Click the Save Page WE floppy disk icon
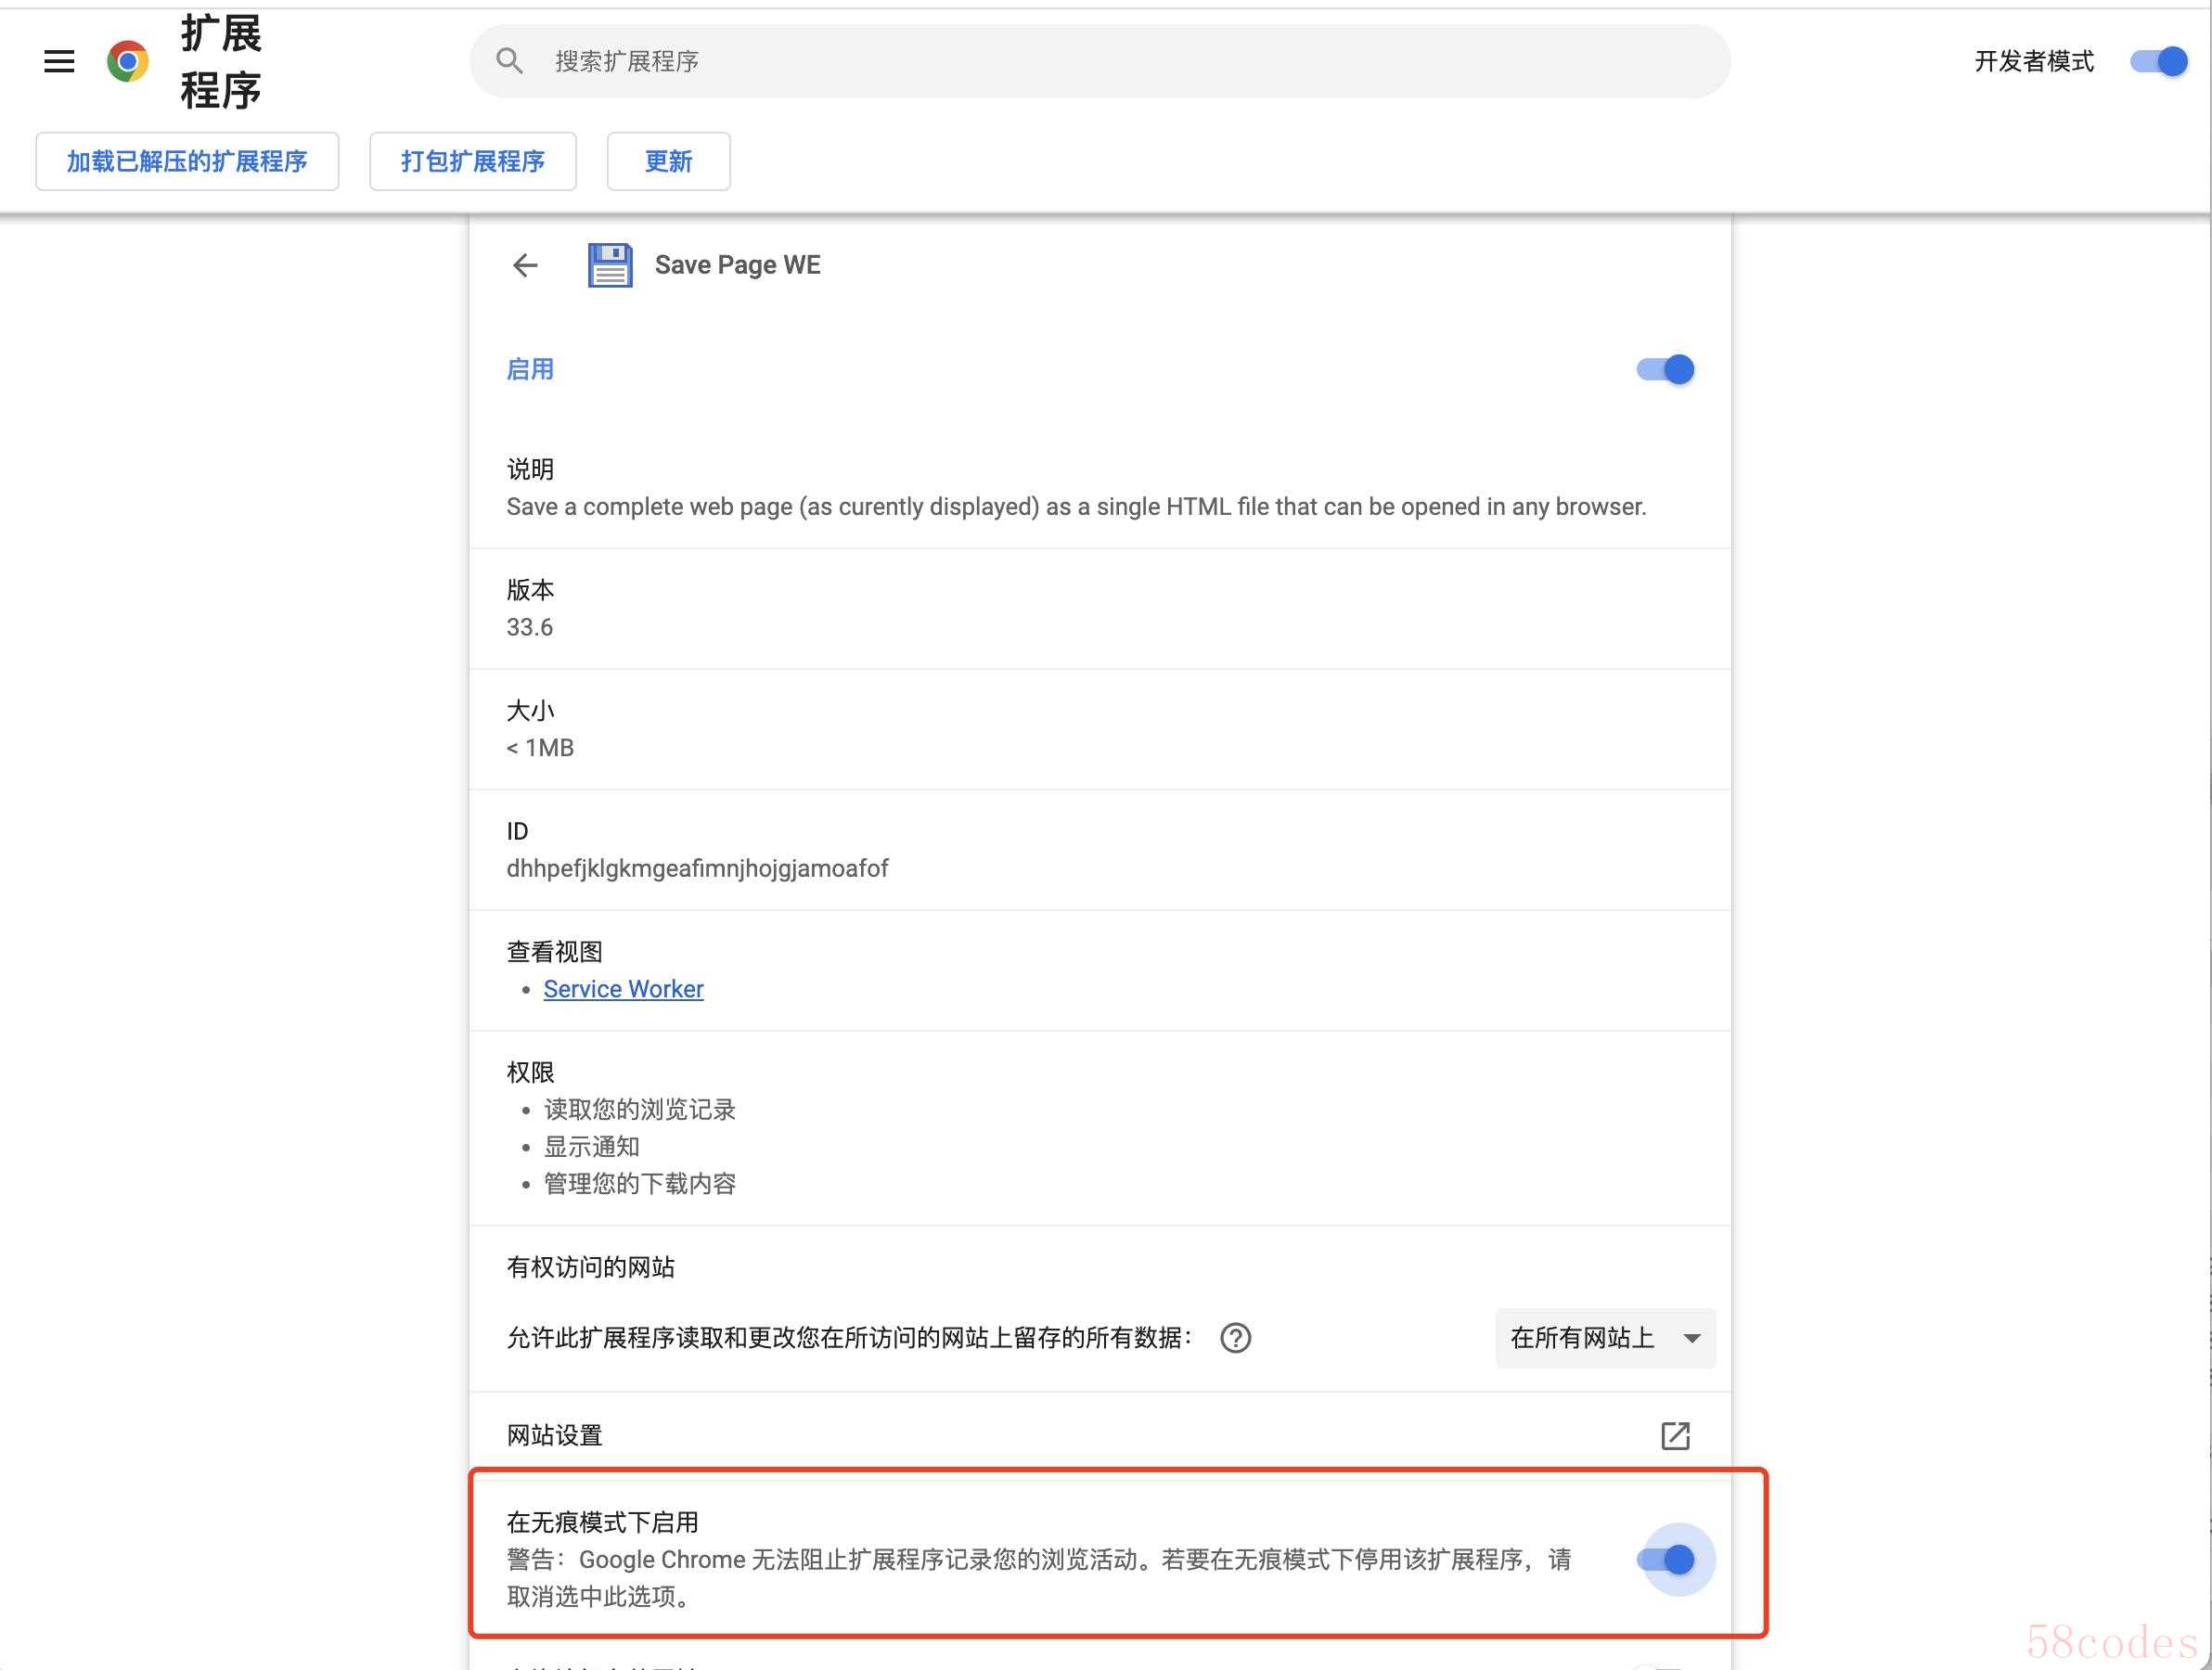The height and width of the screenshot is (1670, 2212). [610, 265]
